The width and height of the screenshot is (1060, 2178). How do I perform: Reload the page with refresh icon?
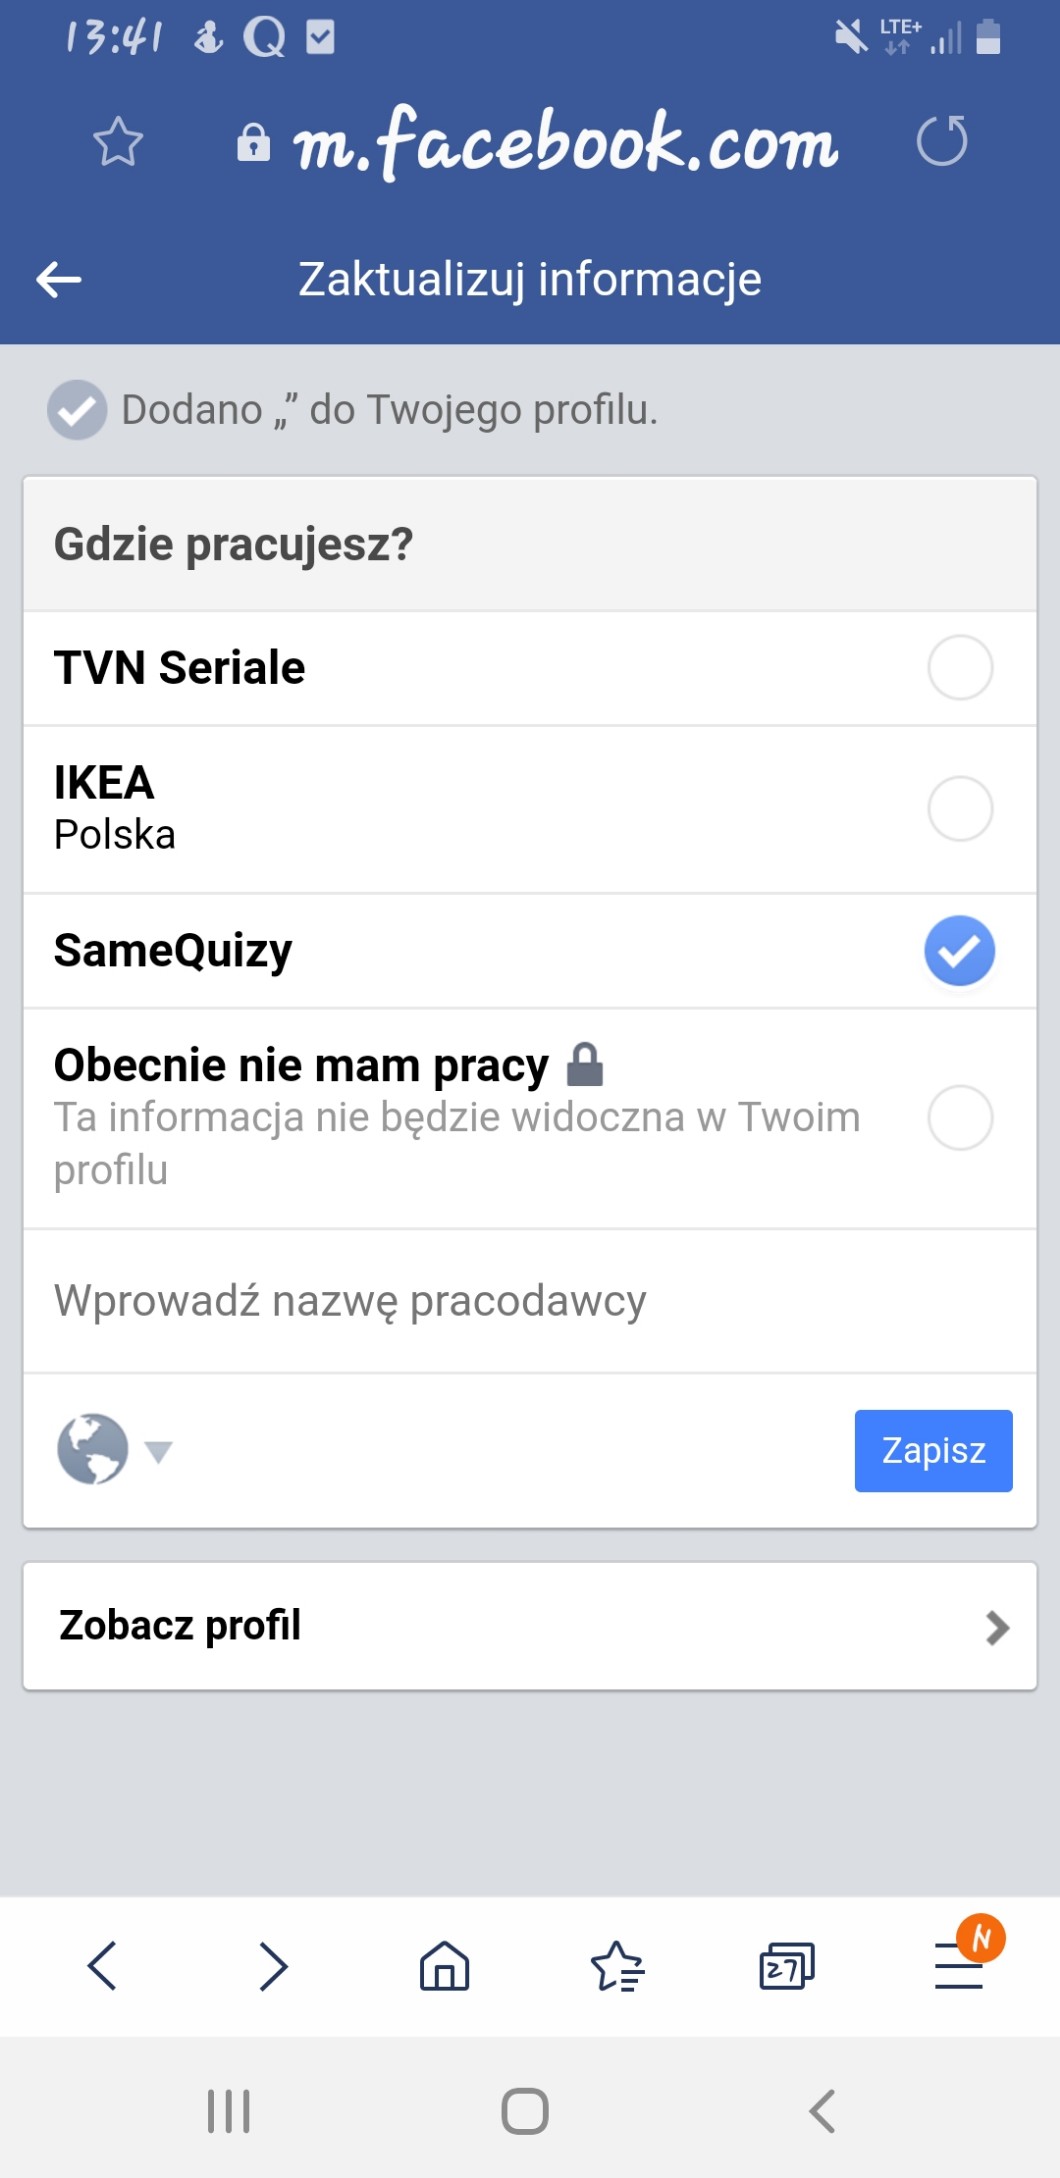coord(942,141)
